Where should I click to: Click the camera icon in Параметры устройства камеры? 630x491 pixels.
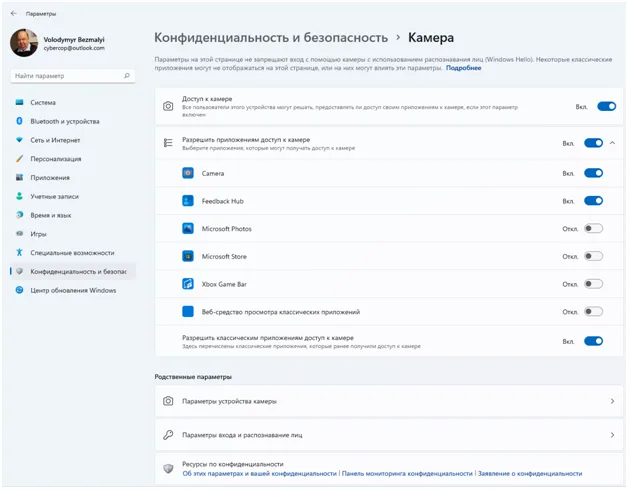point(168,401)
